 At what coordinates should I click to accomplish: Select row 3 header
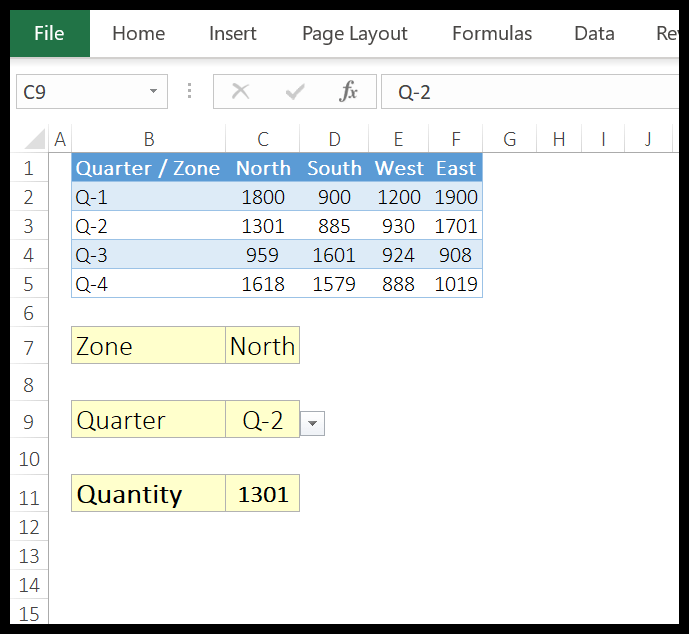(29, 226)
